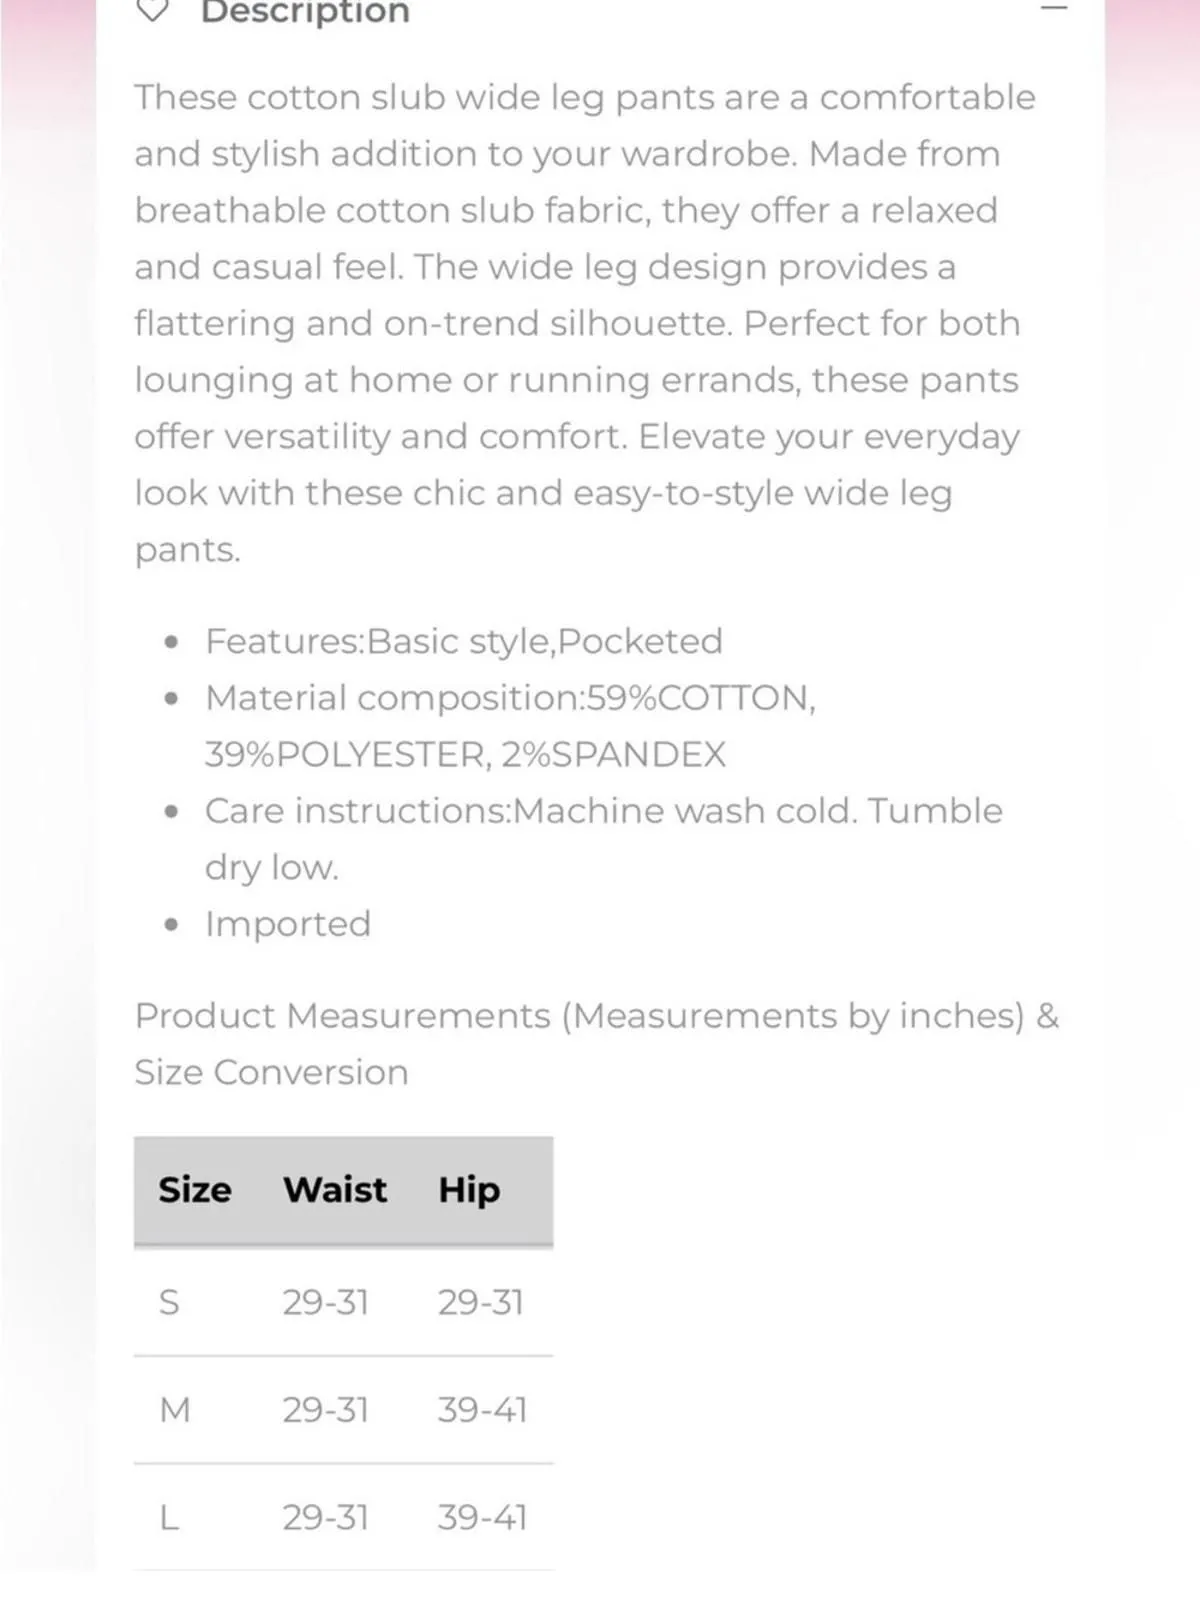Image resolution: width=1200 pixels, height=1600 pixels.
Task: Click the 39-41 hip value for L
Action: point(482,1518)
